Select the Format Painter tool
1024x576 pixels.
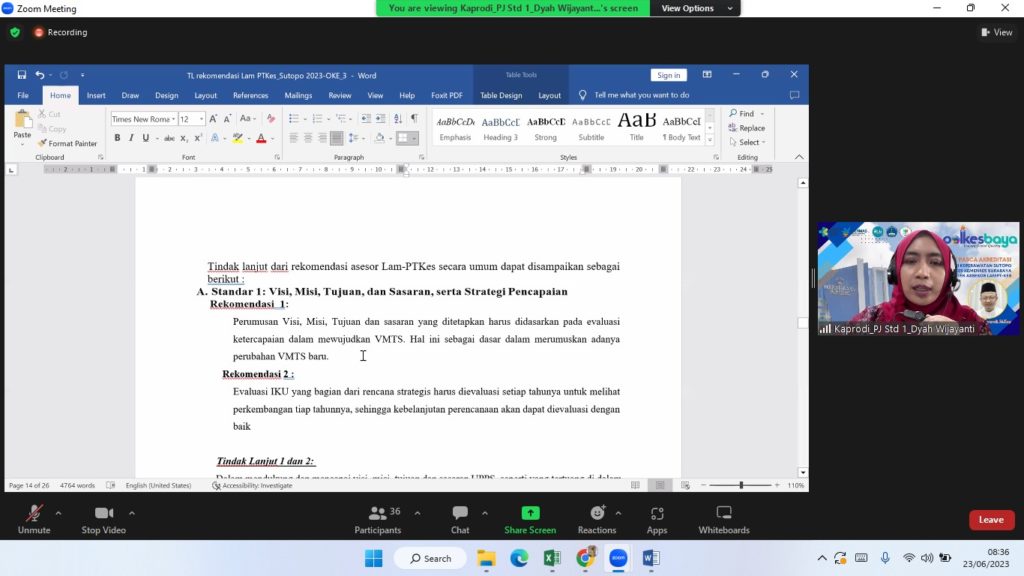click(67, 143)
